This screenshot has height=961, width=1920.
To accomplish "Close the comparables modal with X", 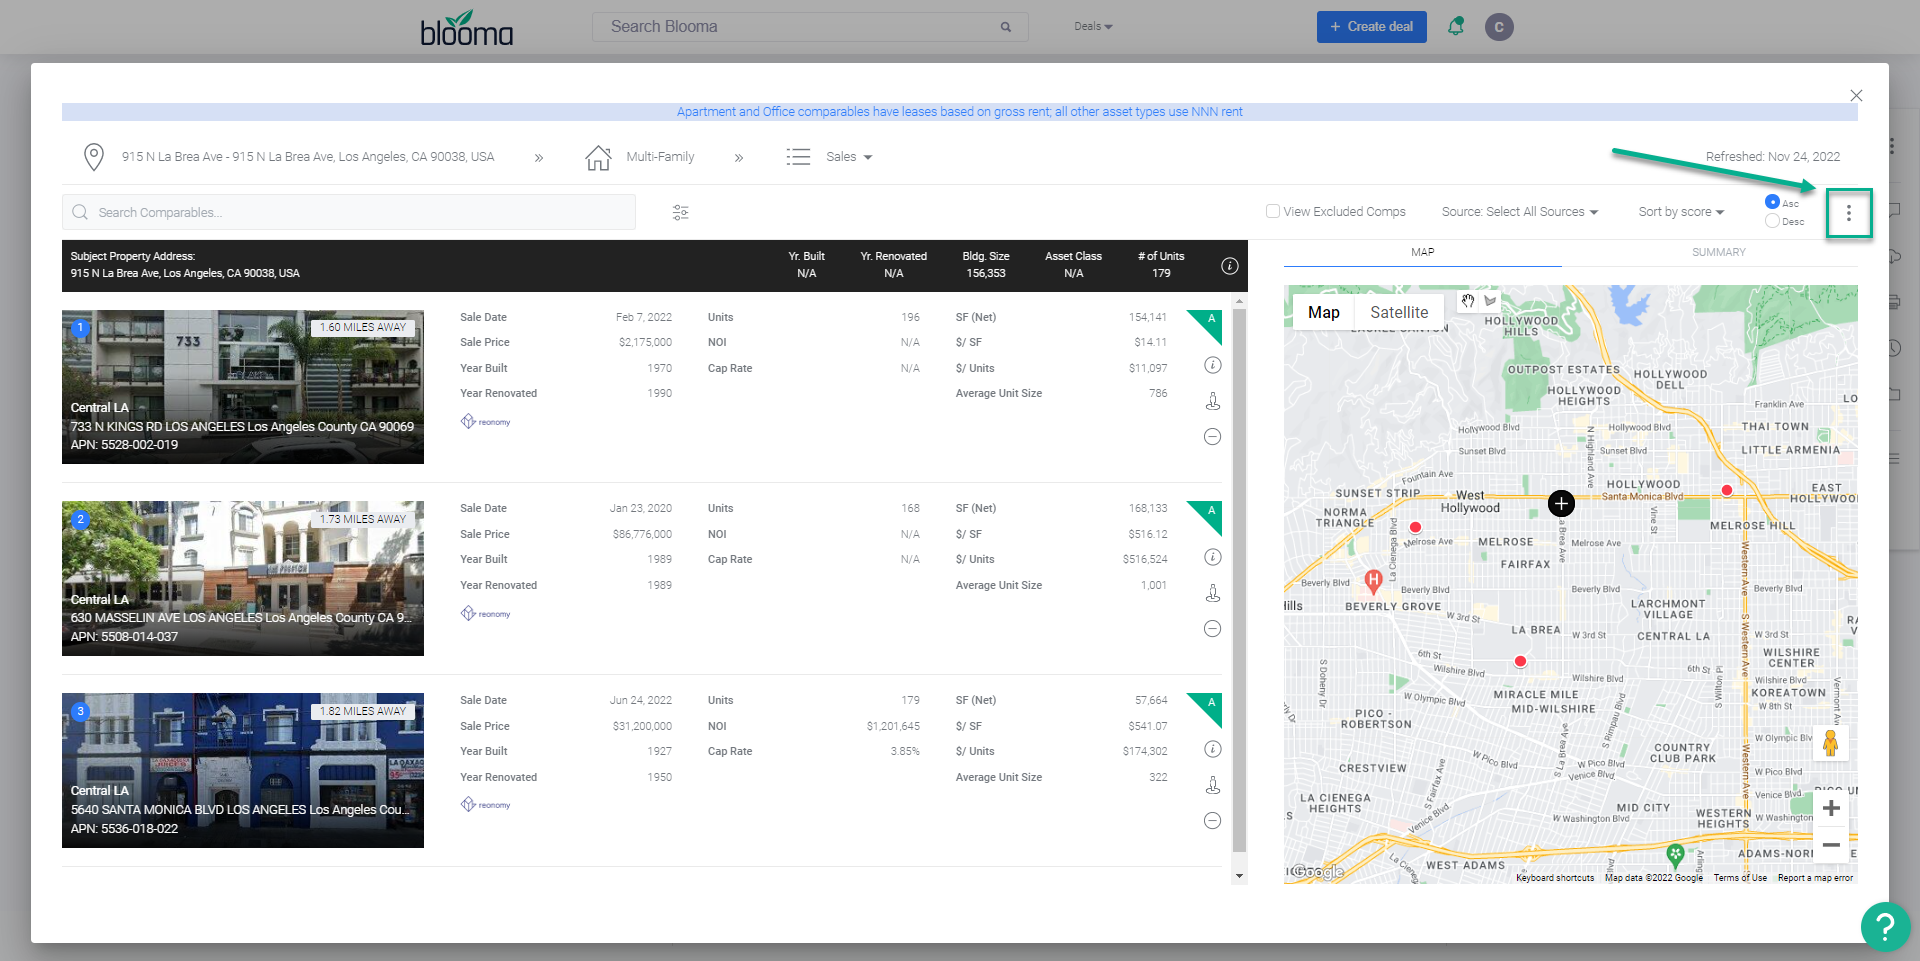I will click(1856, 96).
